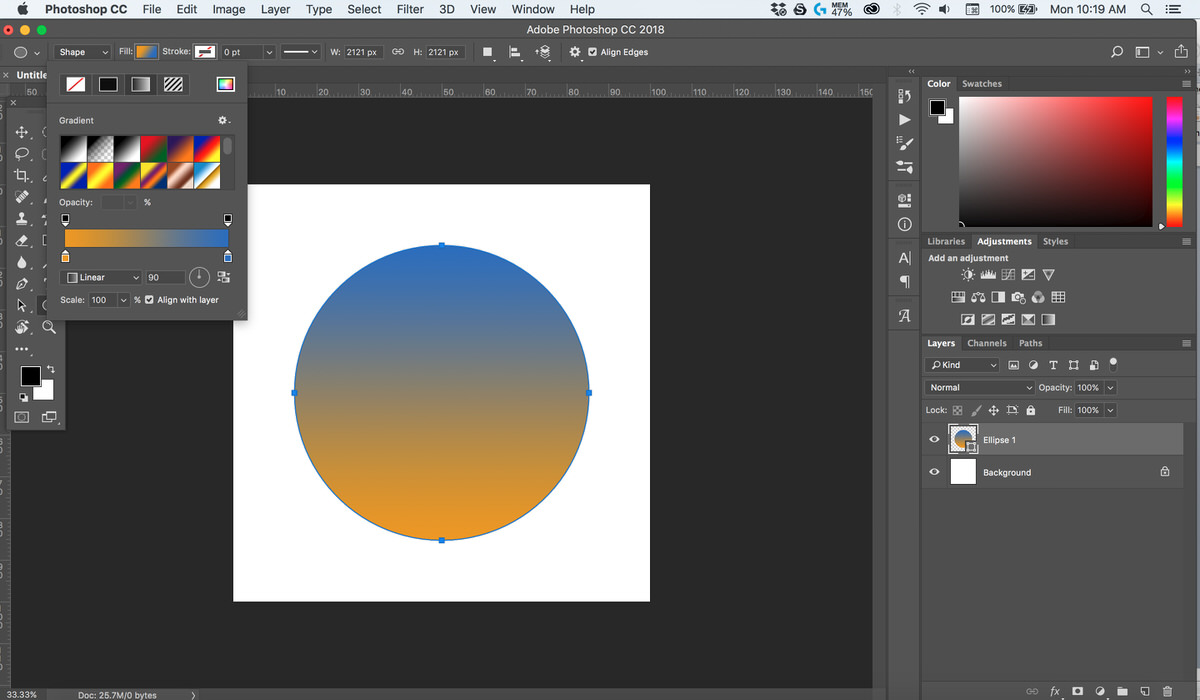This screenshot has width=1200, height=700.
Task: Uncheck the Align Edges checkbox
Action: [593, 52]
